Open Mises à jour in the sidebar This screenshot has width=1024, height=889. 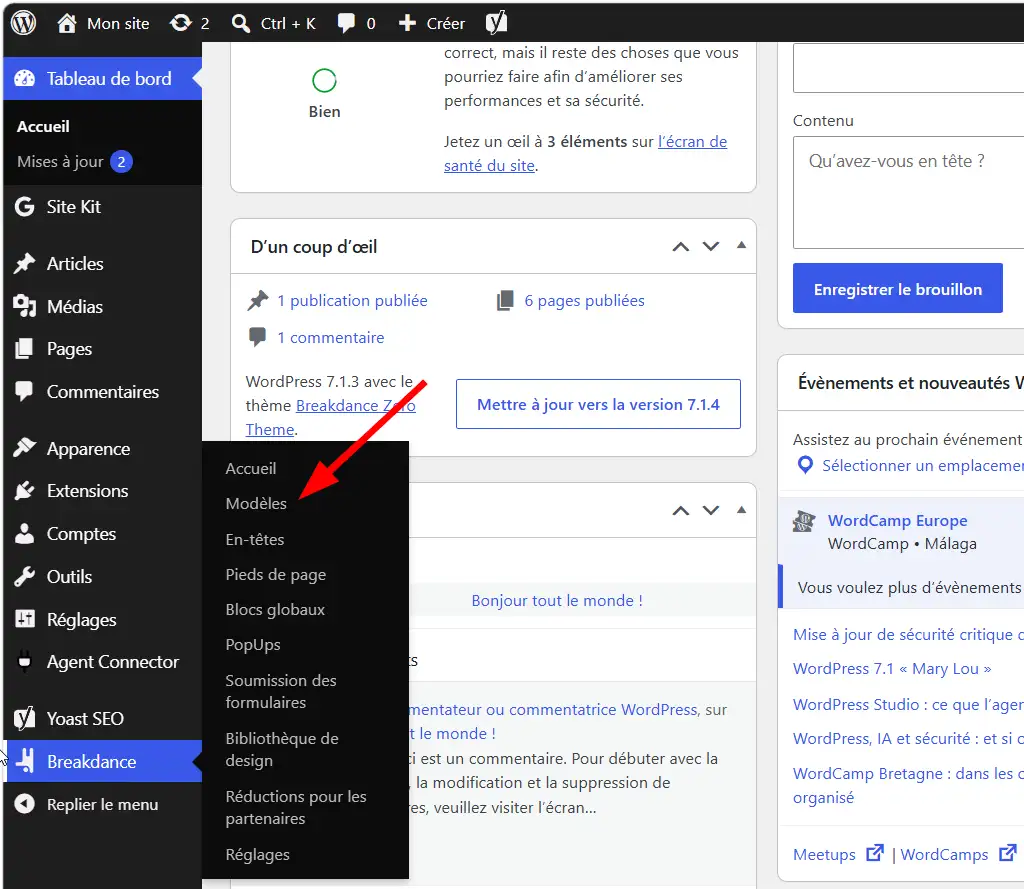coord(74,161)
